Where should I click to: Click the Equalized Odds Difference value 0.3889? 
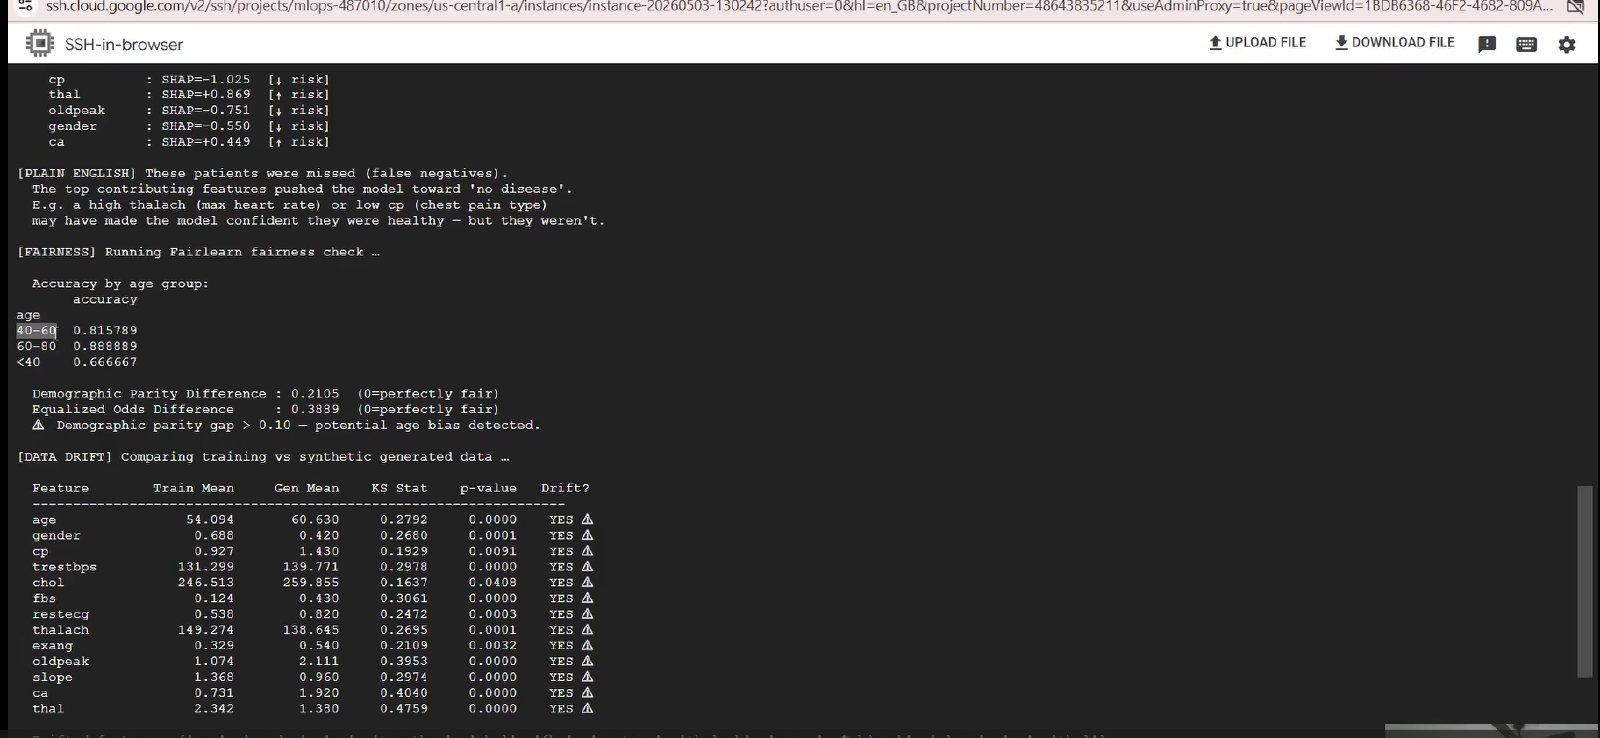click(315, 410)
